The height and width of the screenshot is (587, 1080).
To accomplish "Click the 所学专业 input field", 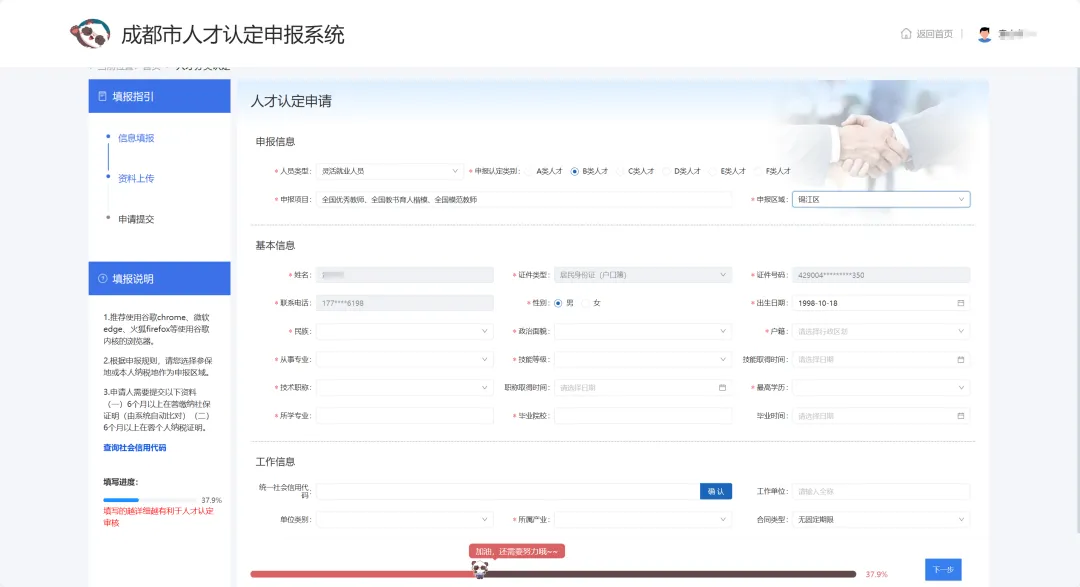I will [404, 416].
